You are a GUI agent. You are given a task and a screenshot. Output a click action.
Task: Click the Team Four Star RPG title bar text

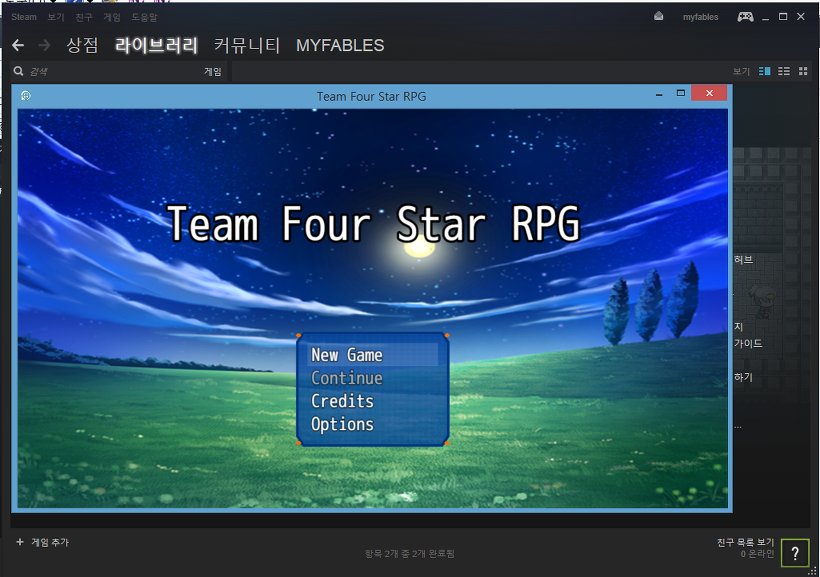[371, 96]
